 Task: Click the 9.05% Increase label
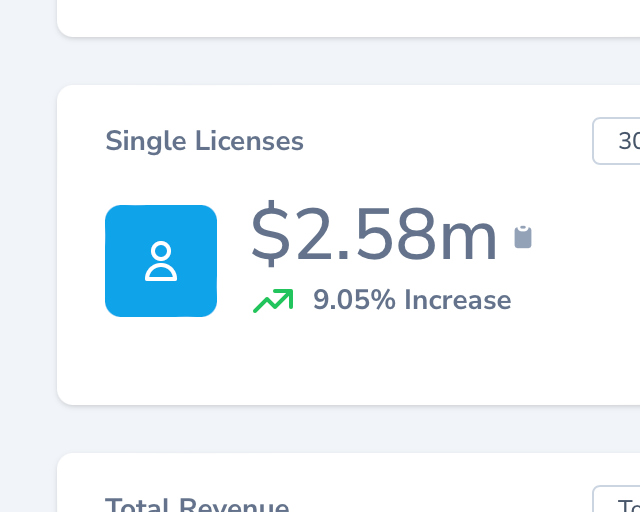tap(411, 300)
